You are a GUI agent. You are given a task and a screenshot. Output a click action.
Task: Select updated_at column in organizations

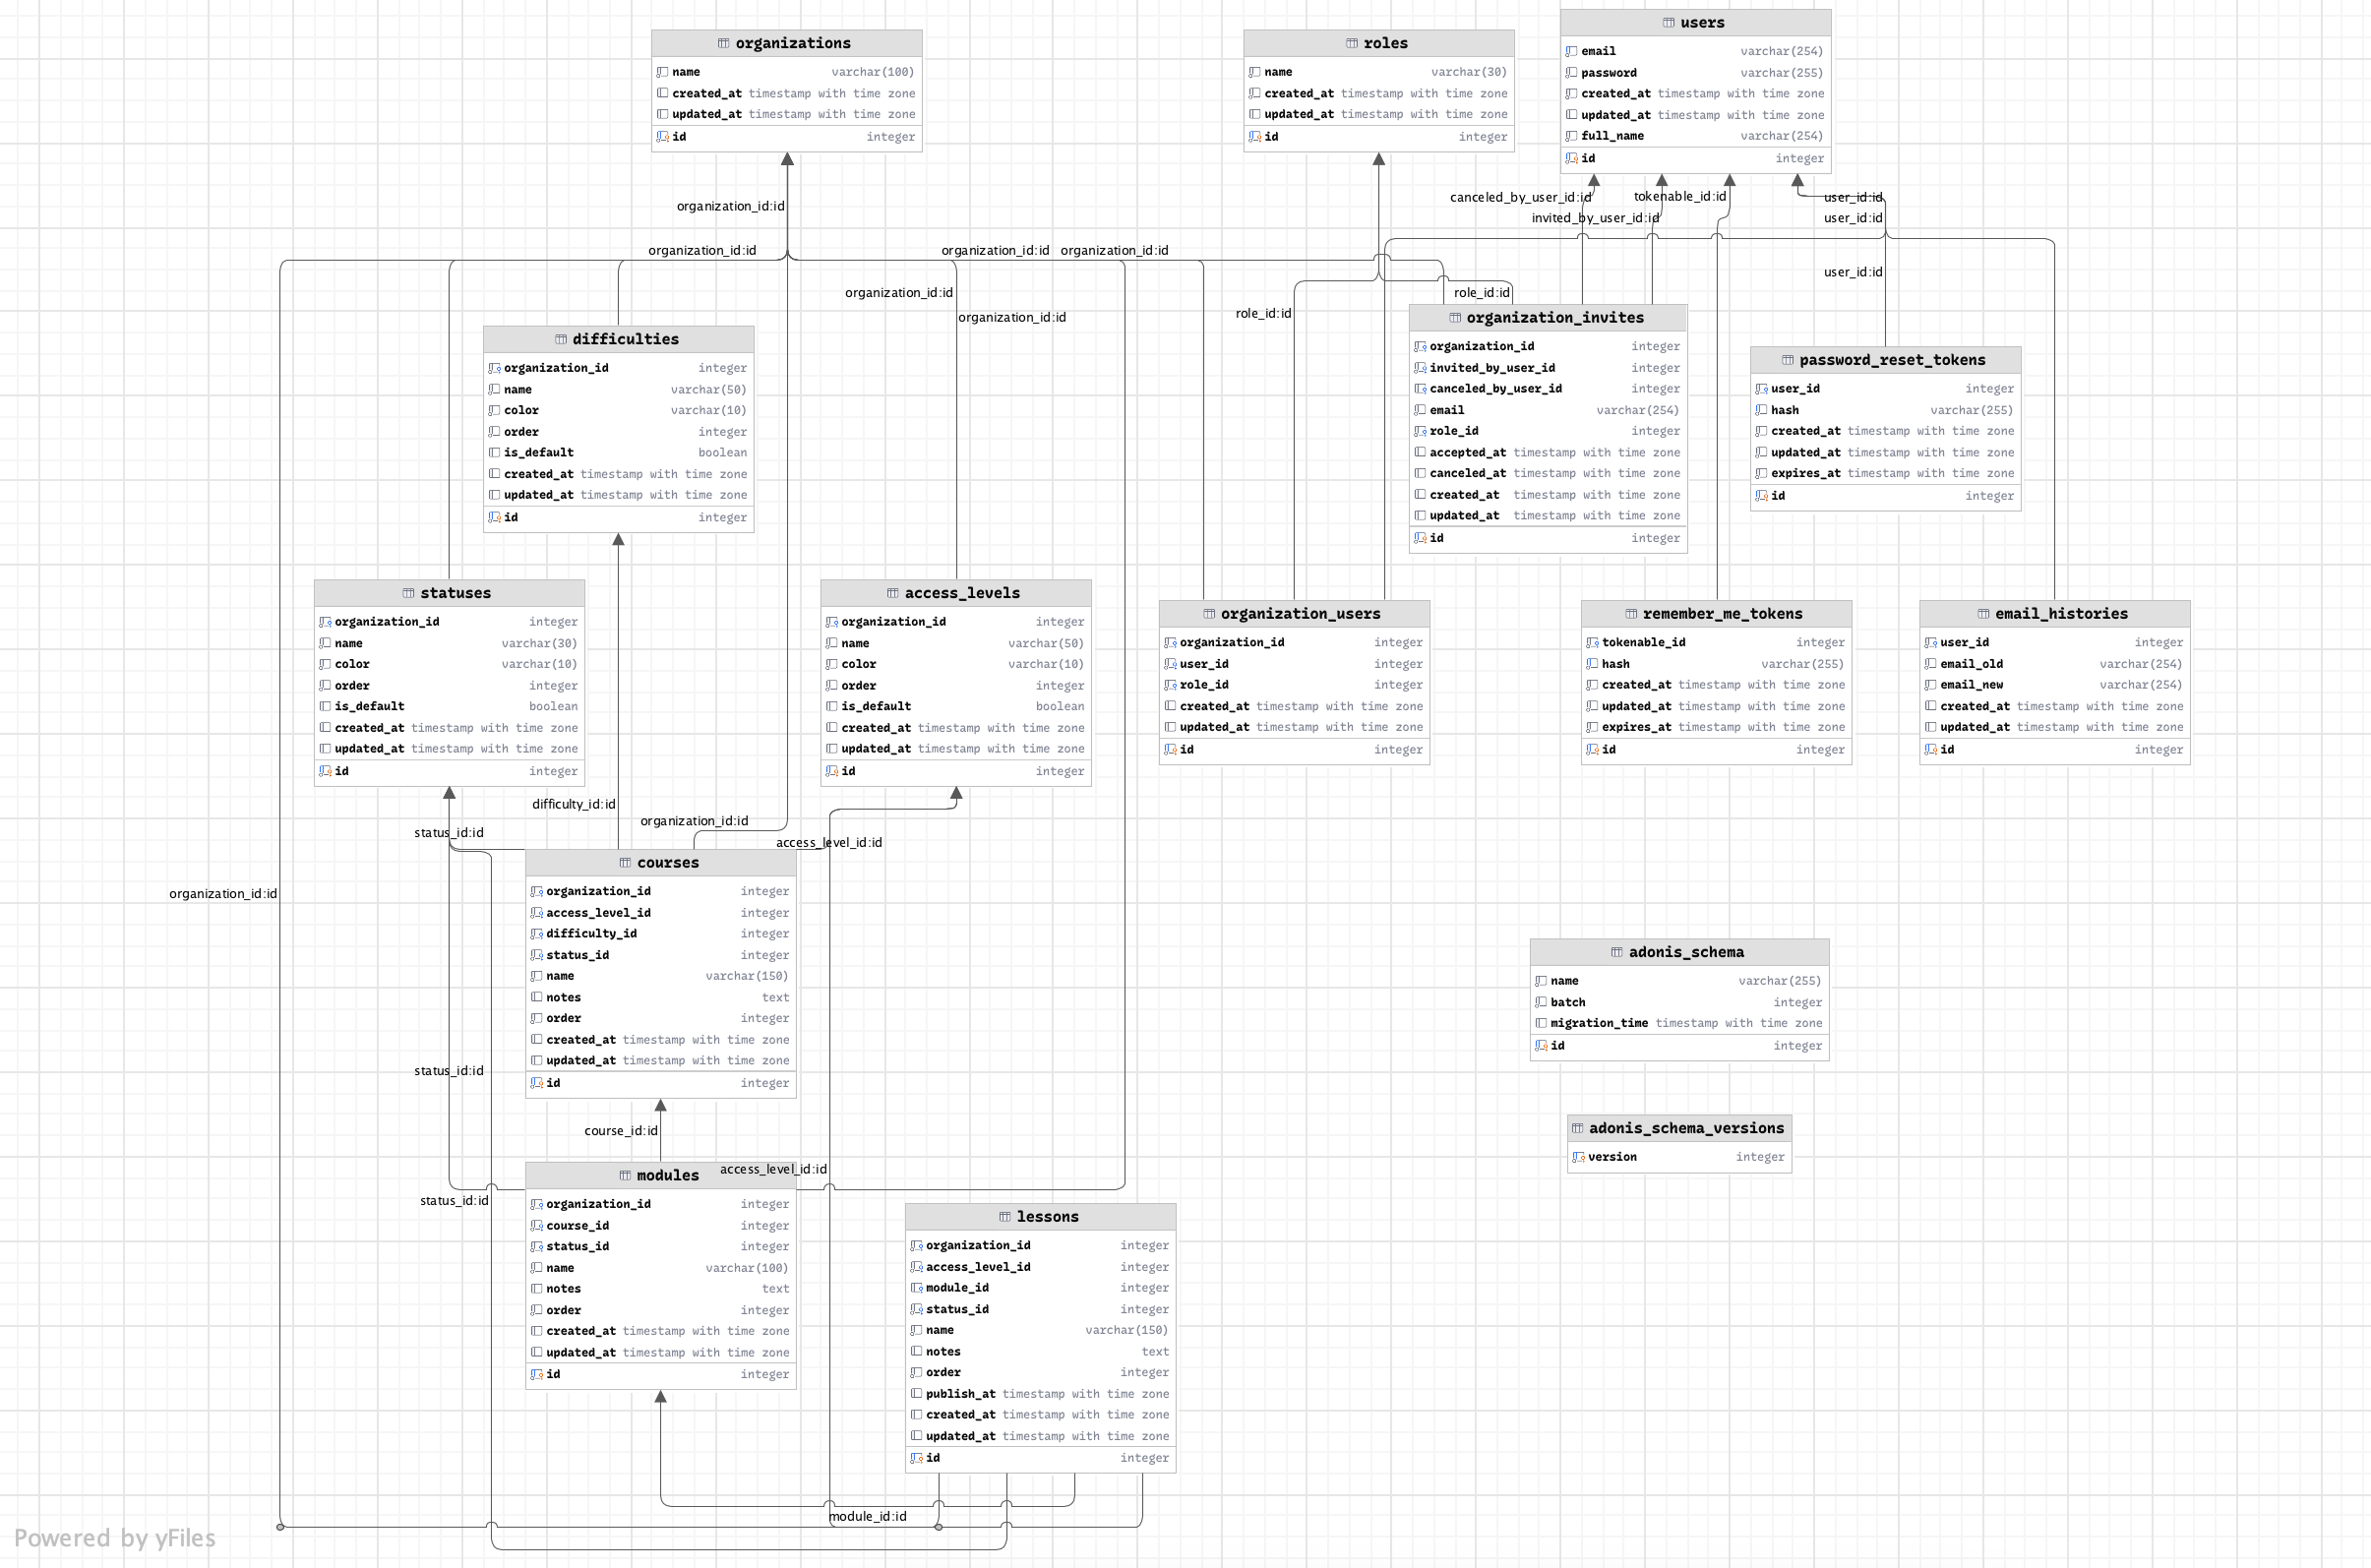click(x=787, y=114)
